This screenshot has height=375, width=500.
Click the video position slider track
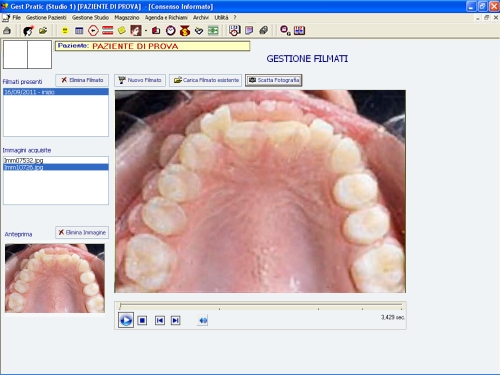tap(261, 306)
